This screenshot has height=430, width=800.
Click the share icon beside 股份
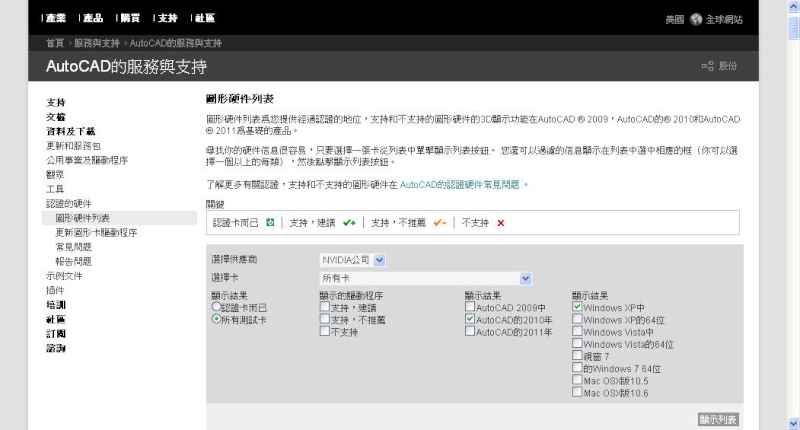[707, 66]
